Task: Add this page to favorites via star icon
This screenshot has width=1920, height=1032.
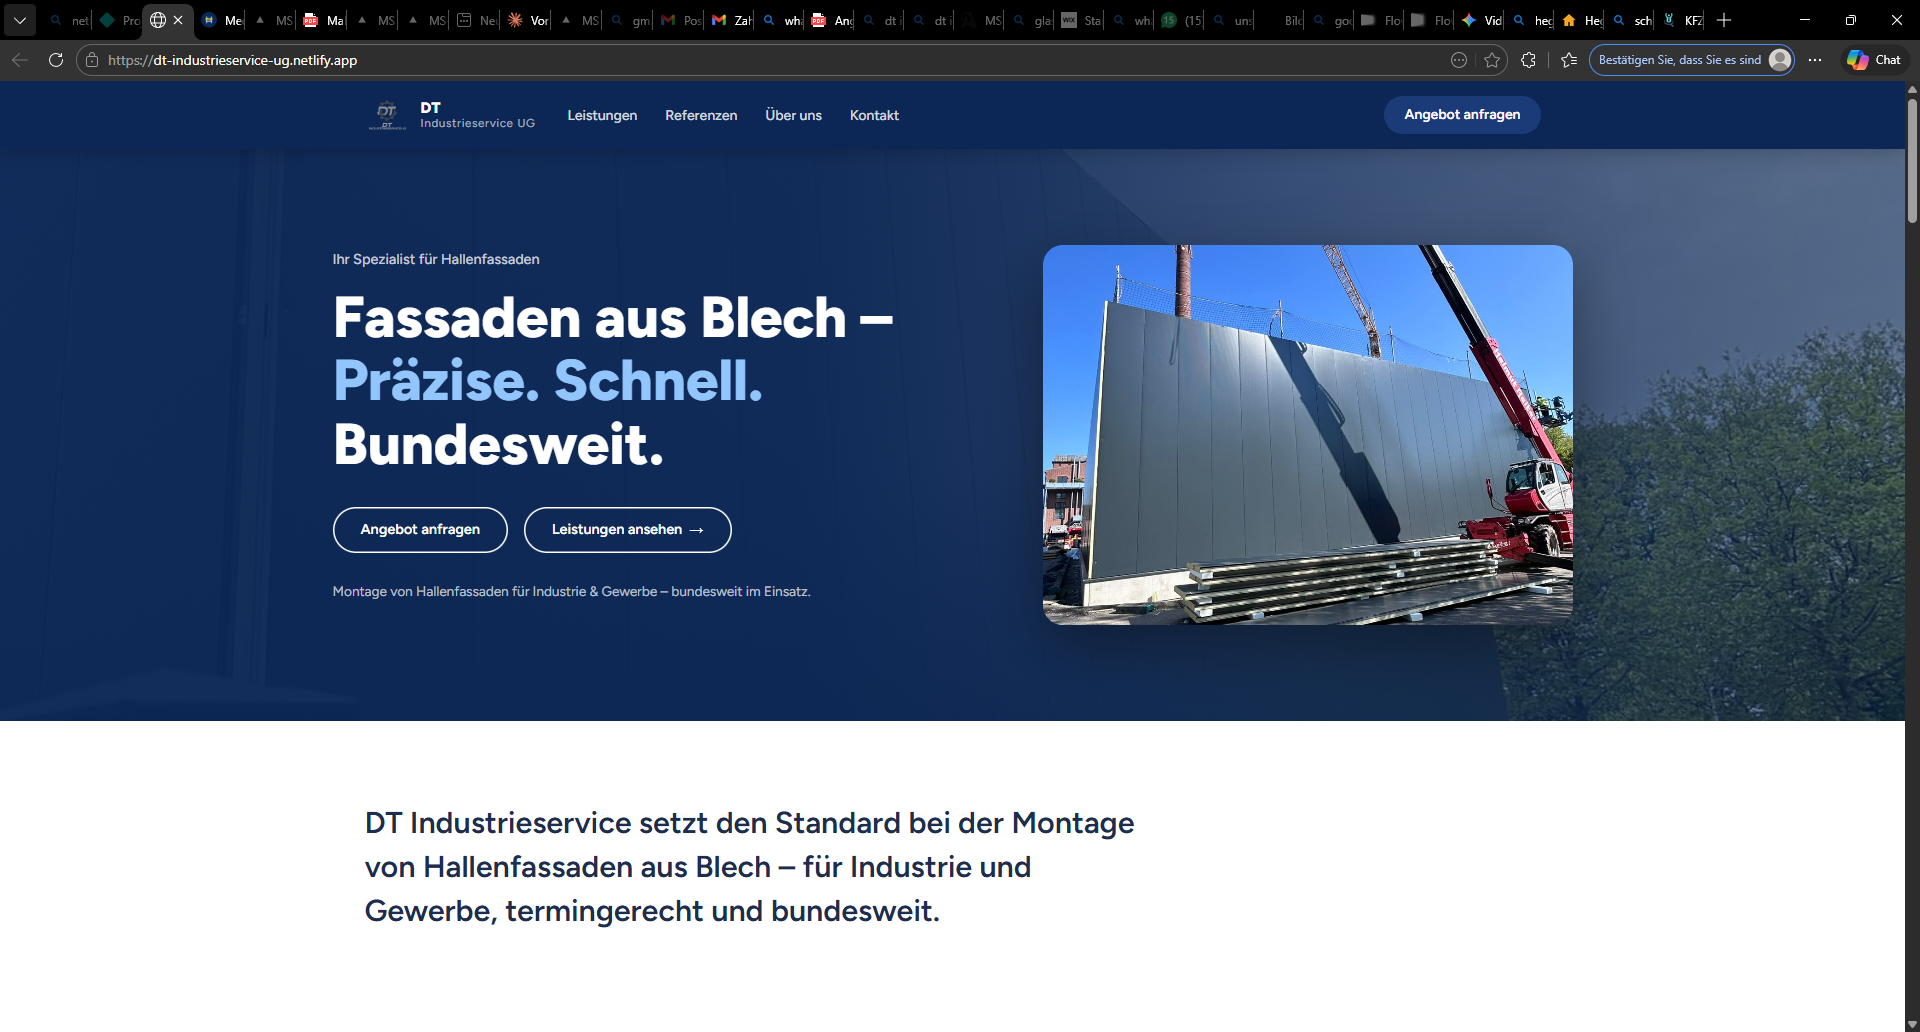Action: (1493, 60)
